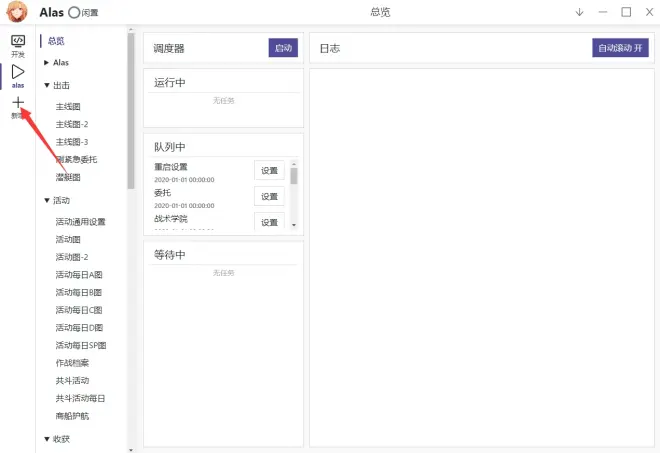This screenshot has width=660, height=453.
Task: Click the left menu scroll down arrow
Action: tap(130, 450)
